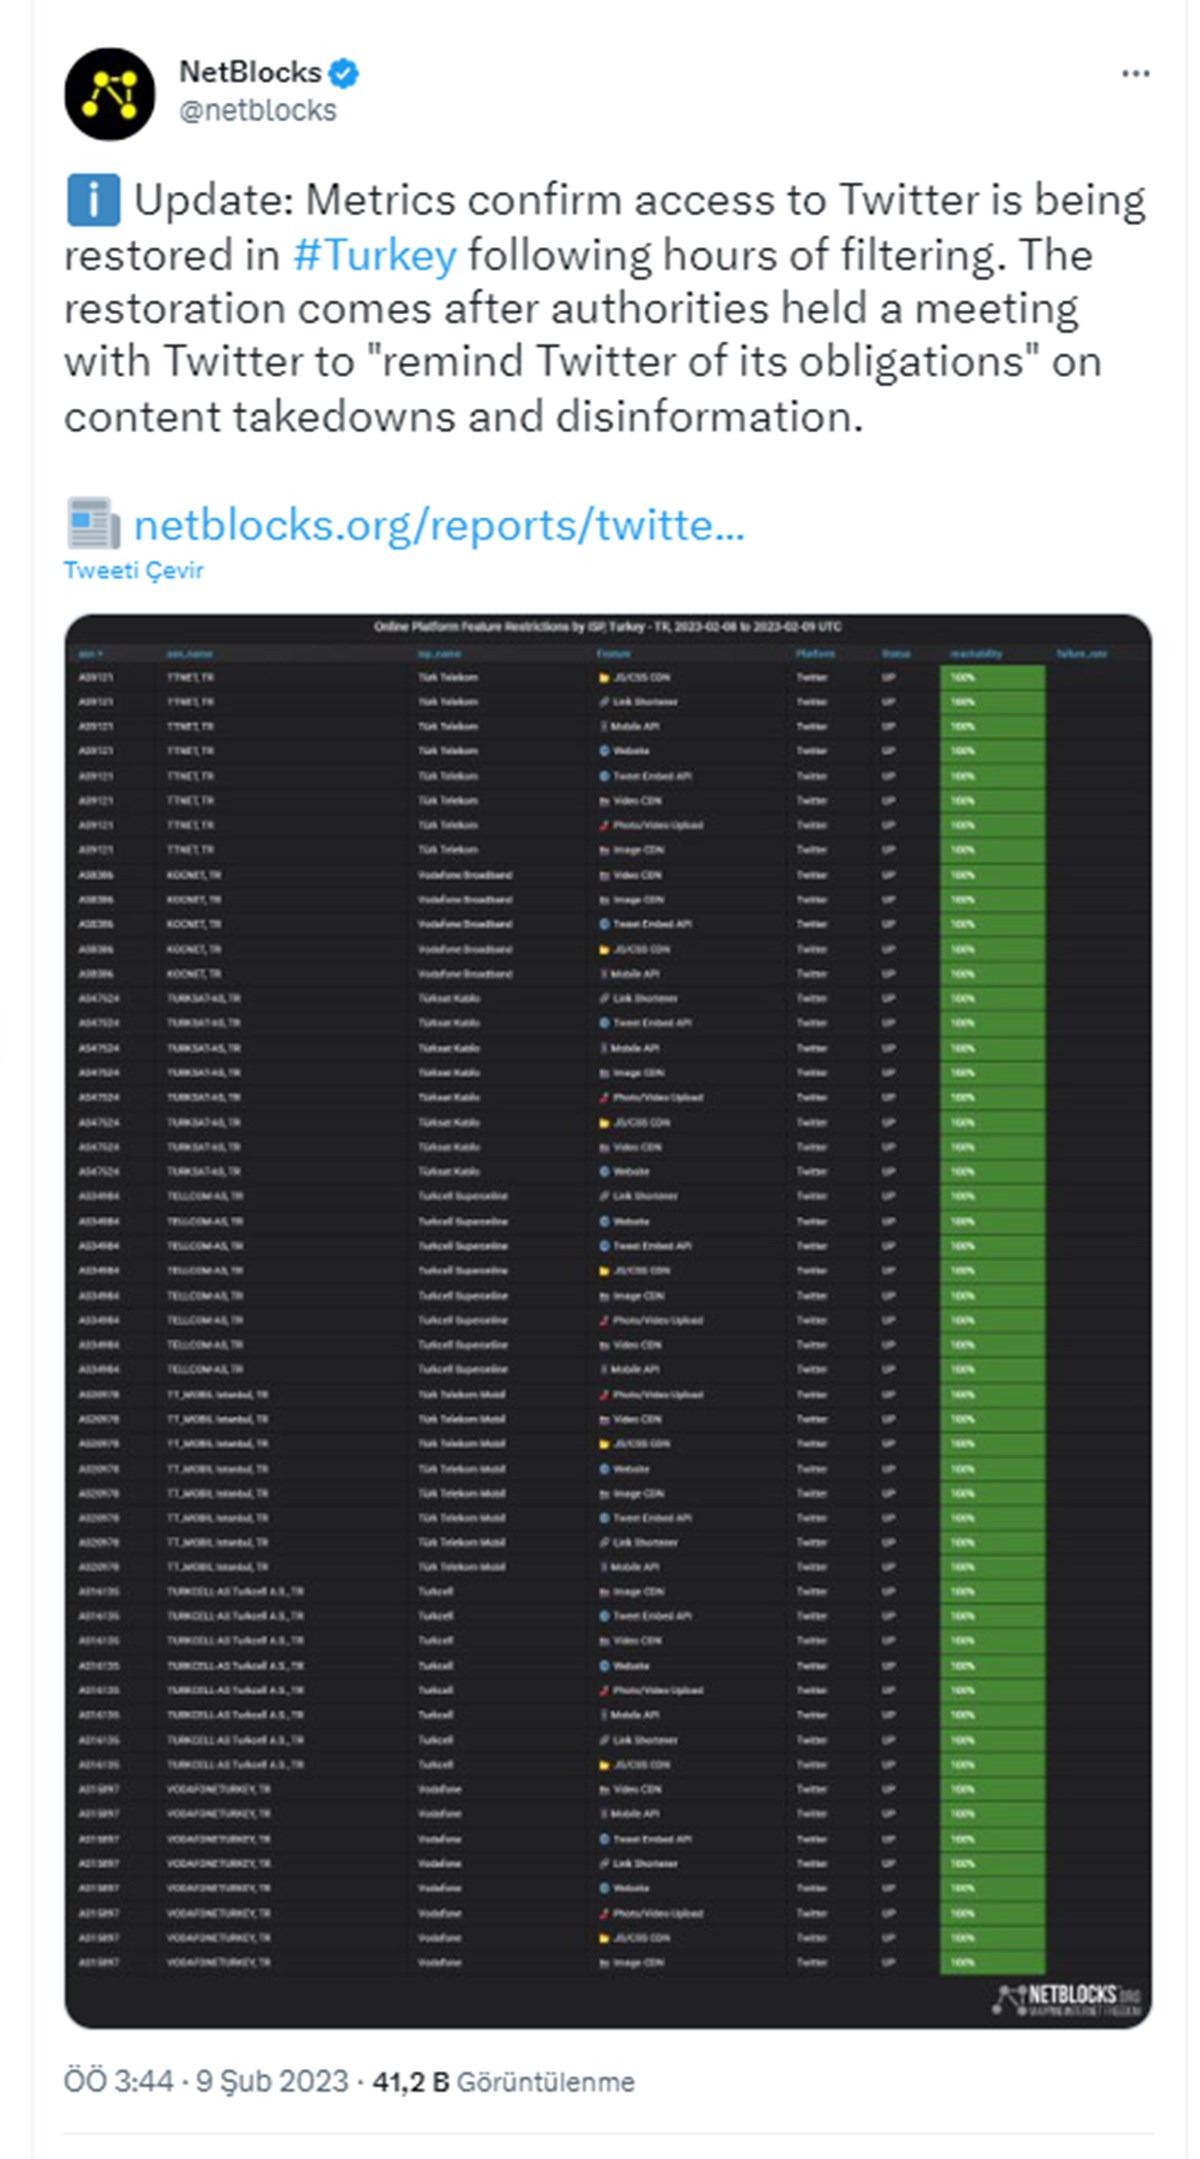The image size is (1200, 2159).
Task: Open the attached table image thumbnail
Action: point(608,1321)
